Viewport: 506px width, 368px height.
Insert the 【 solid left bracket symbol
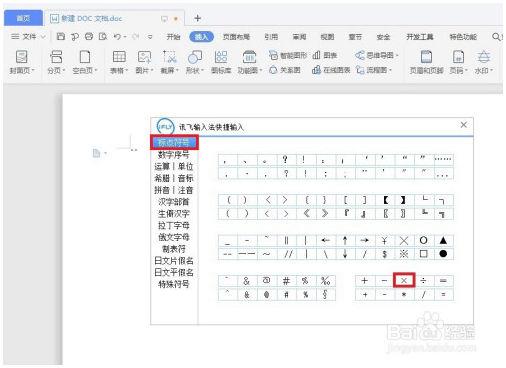pos(385,200)
